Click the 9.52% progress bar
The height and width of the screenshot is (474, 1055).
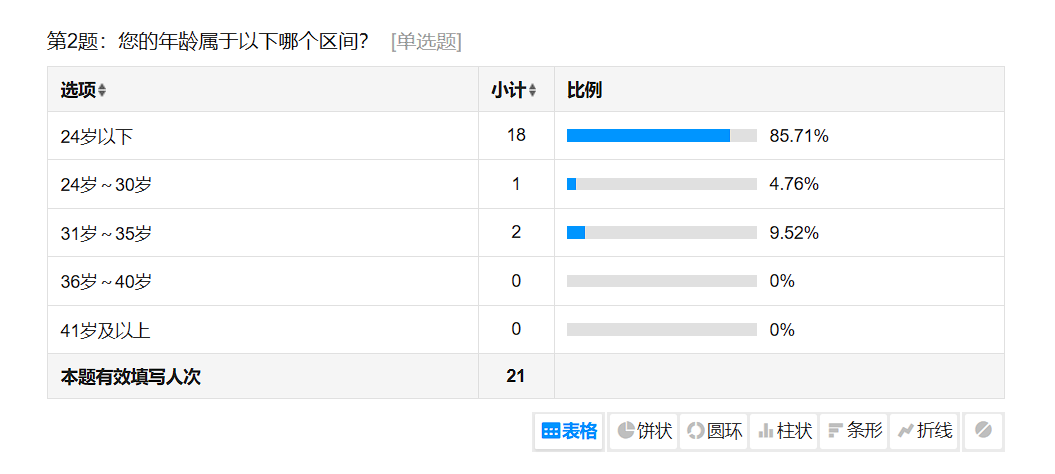click(661, 233)
